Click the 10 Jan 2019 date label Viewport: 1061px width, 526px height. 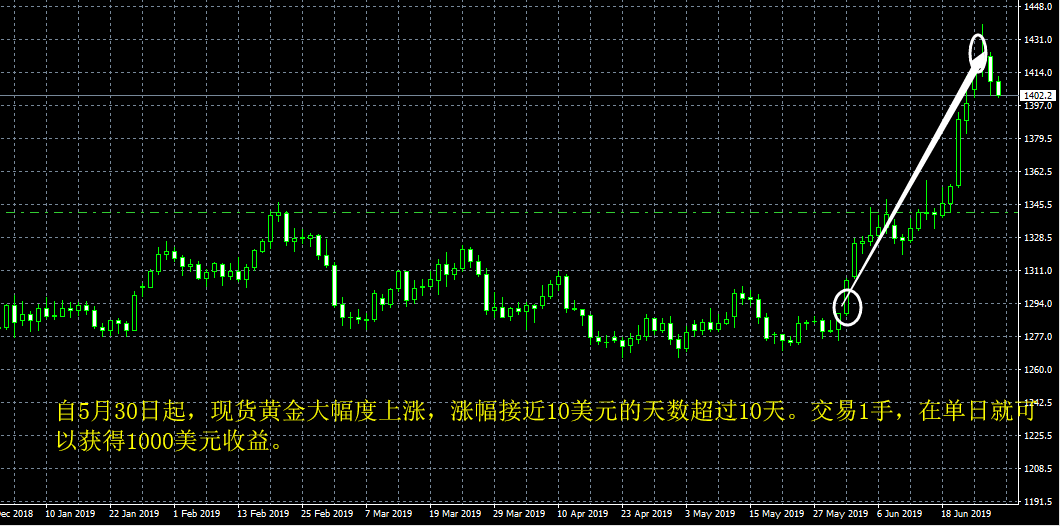pos(70,514)
